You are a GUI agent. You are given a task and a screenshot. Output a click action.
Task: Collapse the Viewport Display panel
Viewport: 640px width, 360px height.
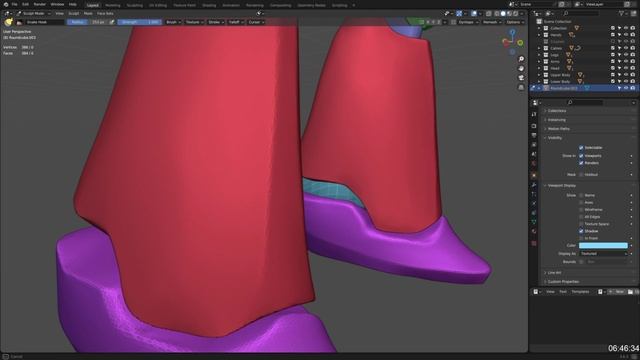point(561,186)
